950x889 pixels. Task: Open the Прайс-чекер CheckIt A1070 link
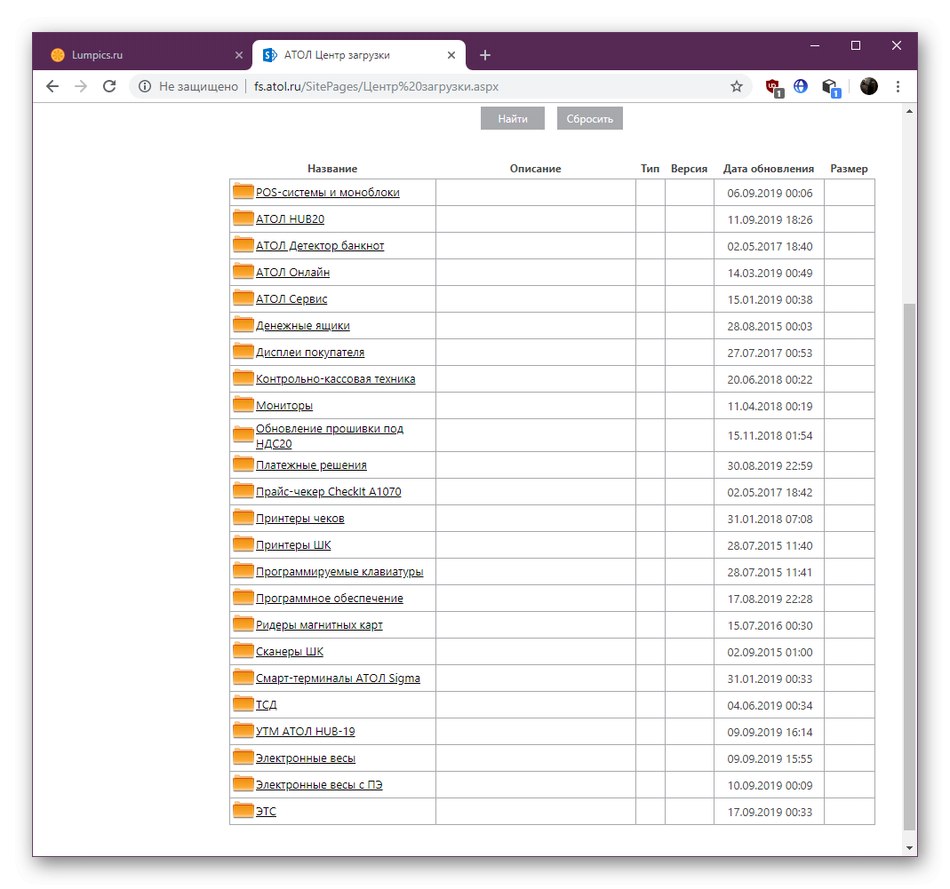tap(328, 491)
